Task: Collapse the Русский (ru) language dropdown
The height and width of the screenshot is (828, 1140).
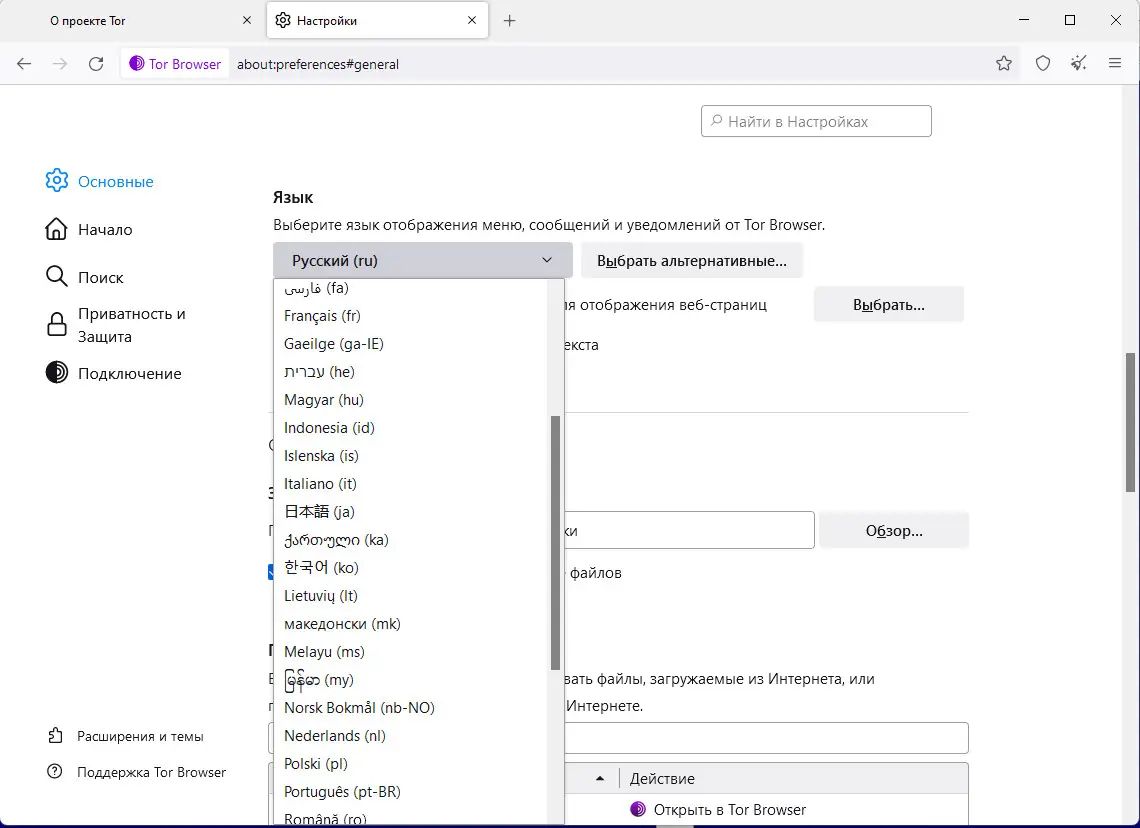Action: (x=422, y=260)
